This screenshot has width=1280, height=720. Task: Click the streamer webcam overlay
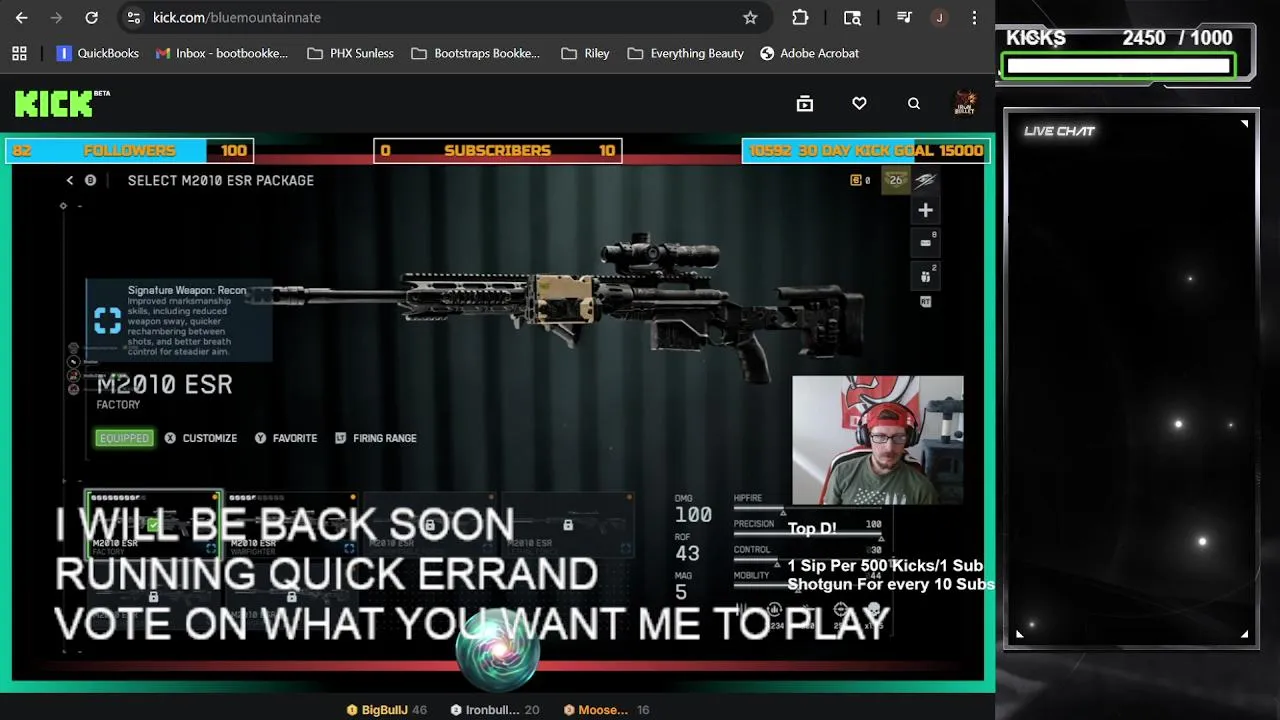click(x=878, y=440)
